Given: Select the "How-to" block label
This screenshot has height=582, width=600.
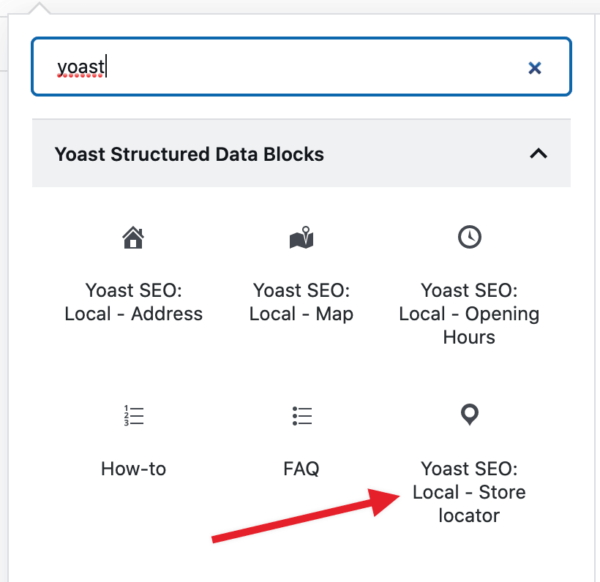Looking at the screenshot, I should pyautogui.click(x=133, y=468).
